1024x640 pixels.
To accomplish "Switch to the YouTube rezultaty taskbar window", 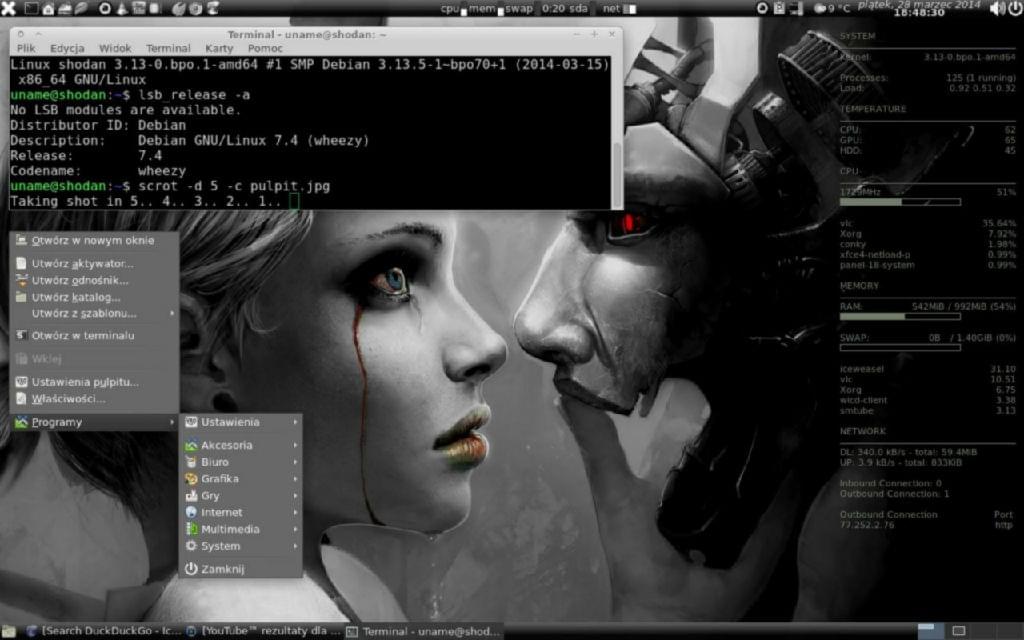I will click(263, 632).
